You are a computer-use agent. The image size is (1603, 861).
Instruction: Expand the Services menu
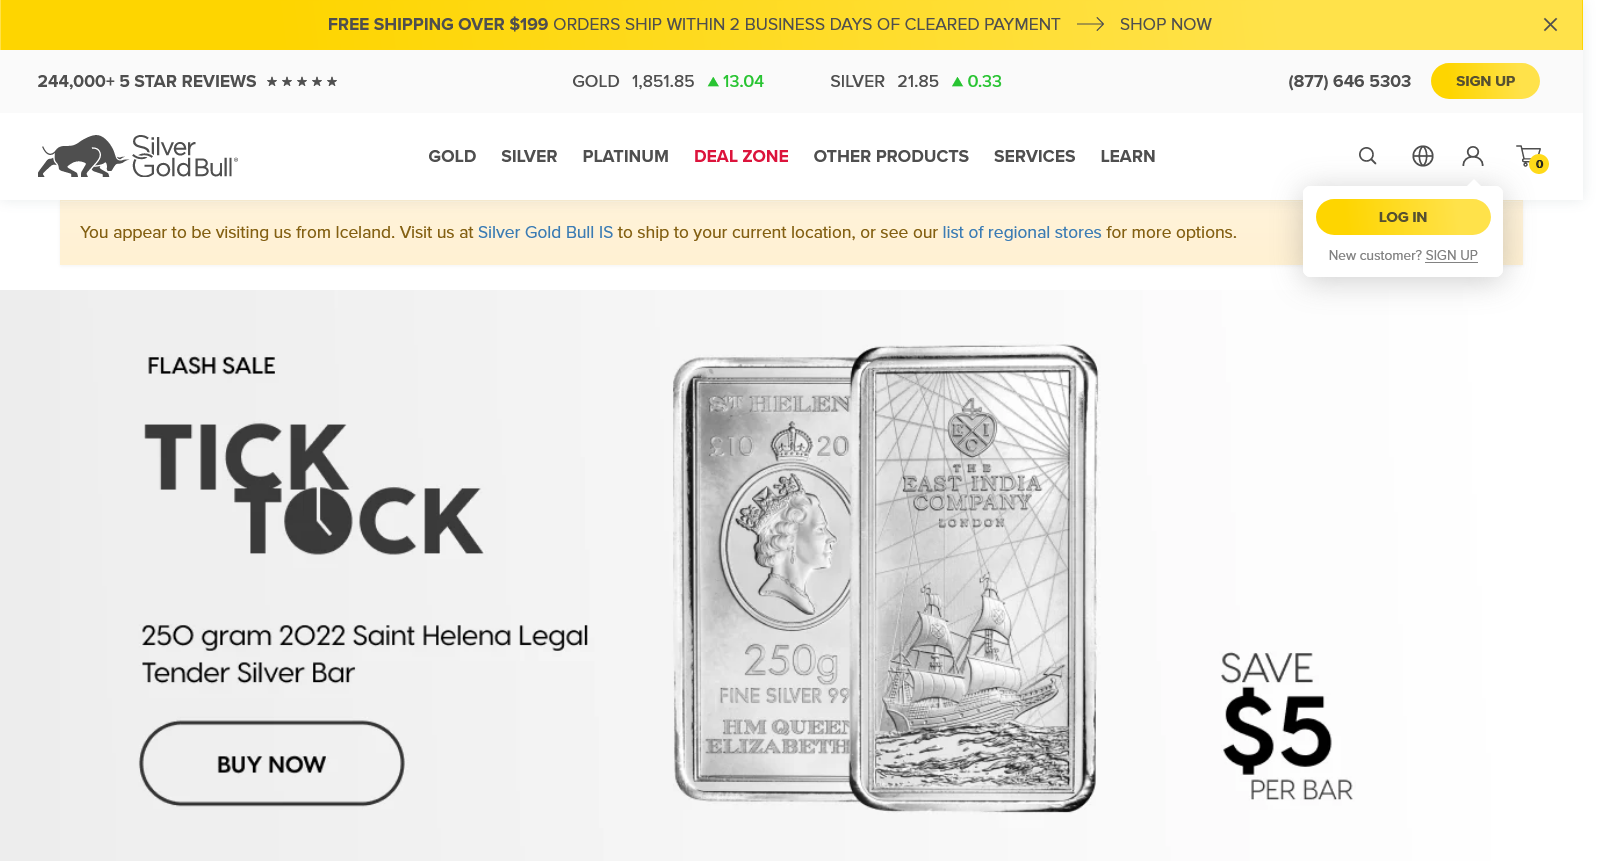tap(1034, 156)
